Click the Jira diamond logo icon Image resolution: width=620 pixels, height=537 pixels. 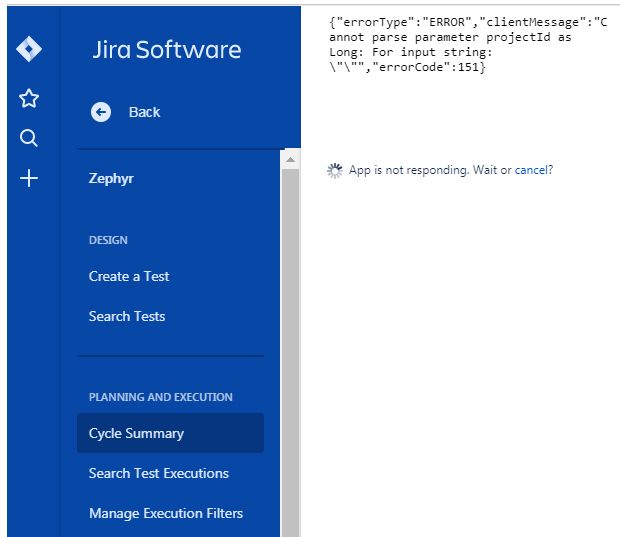click(29, 49)
